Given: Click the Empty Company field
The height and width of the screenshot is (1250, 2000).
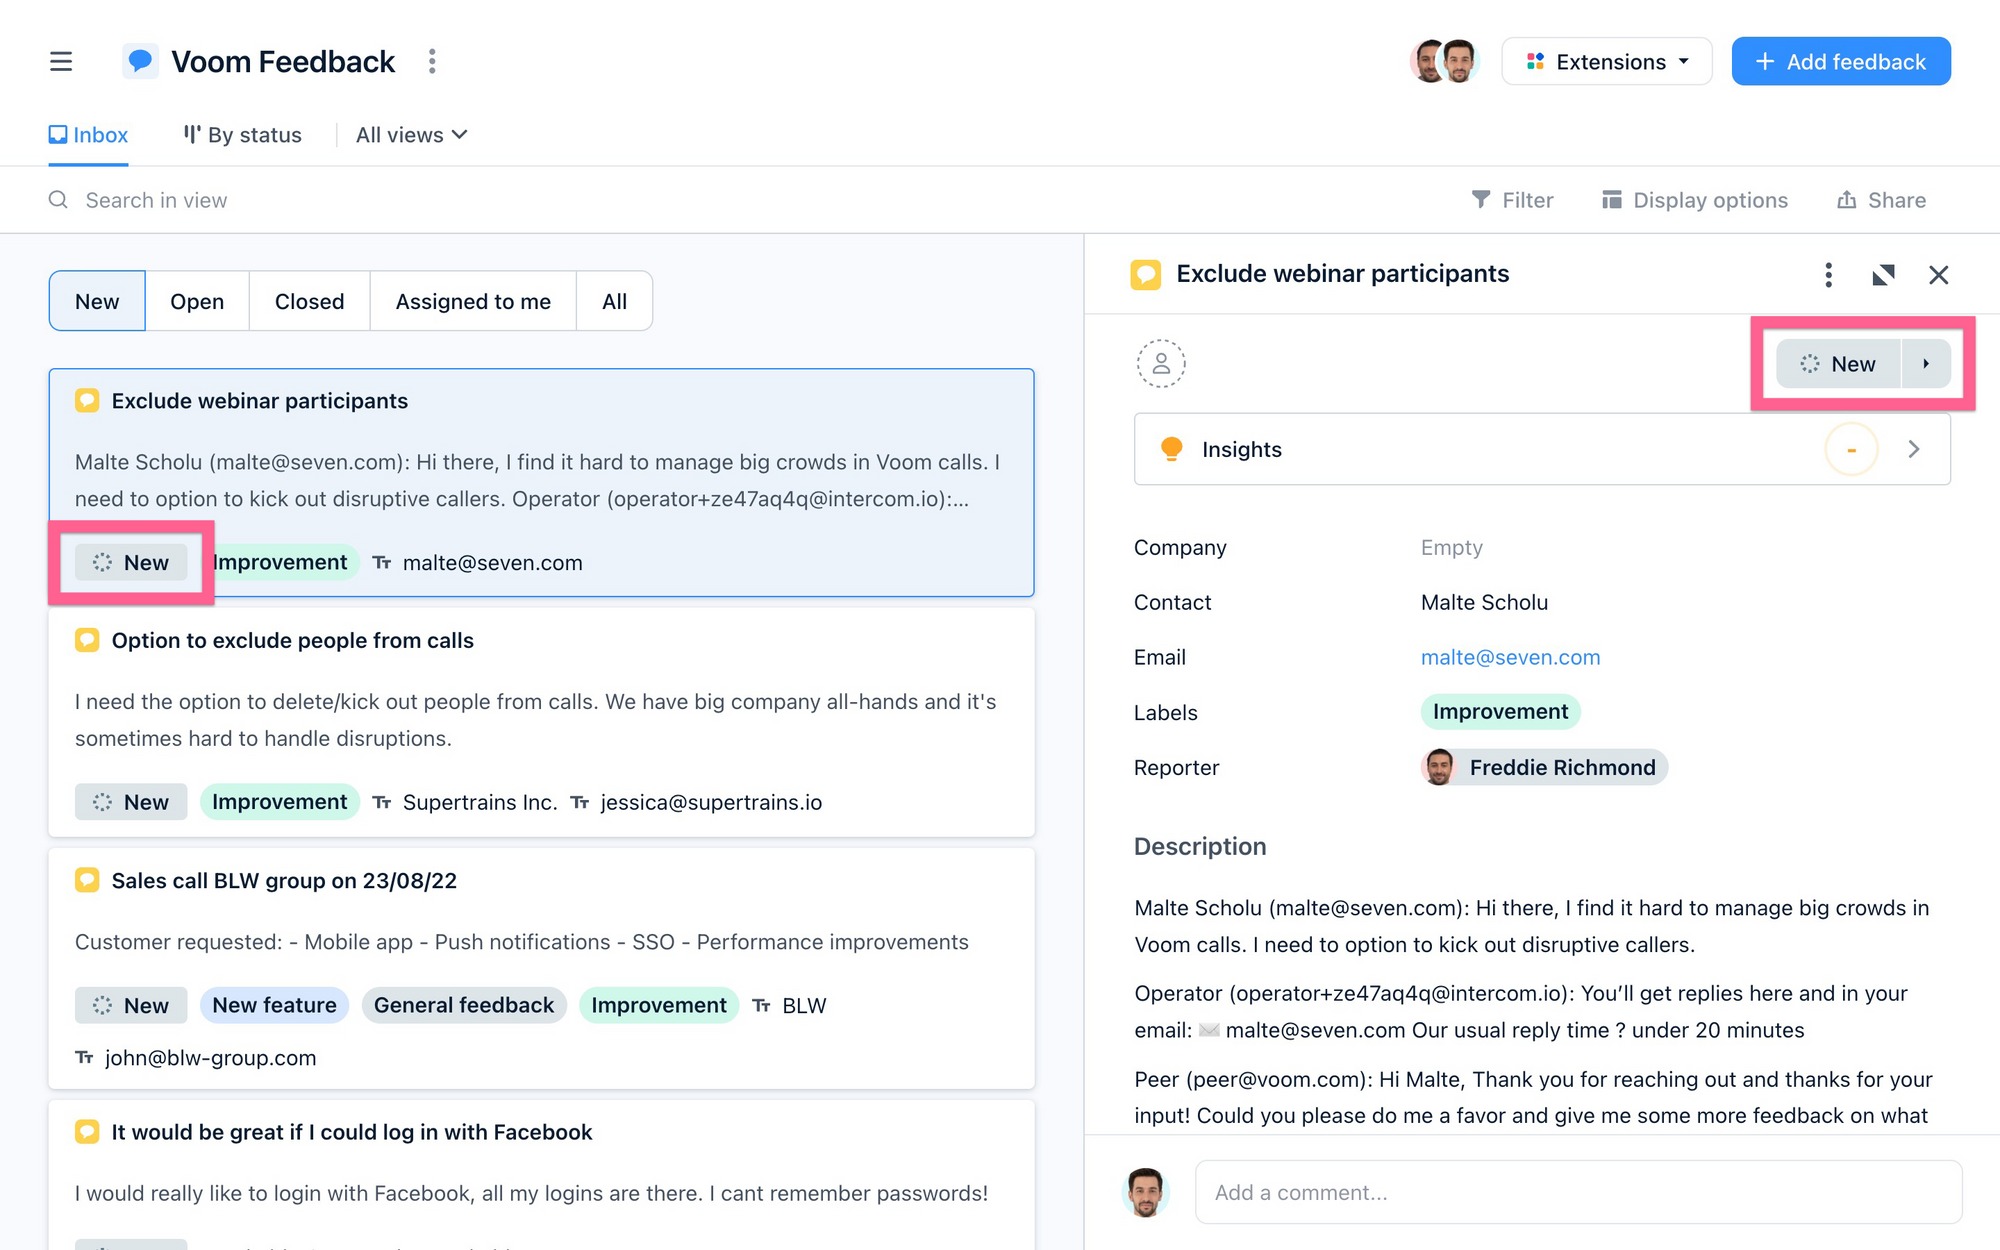Looking at the screenshot, I should coord(1452,548).
